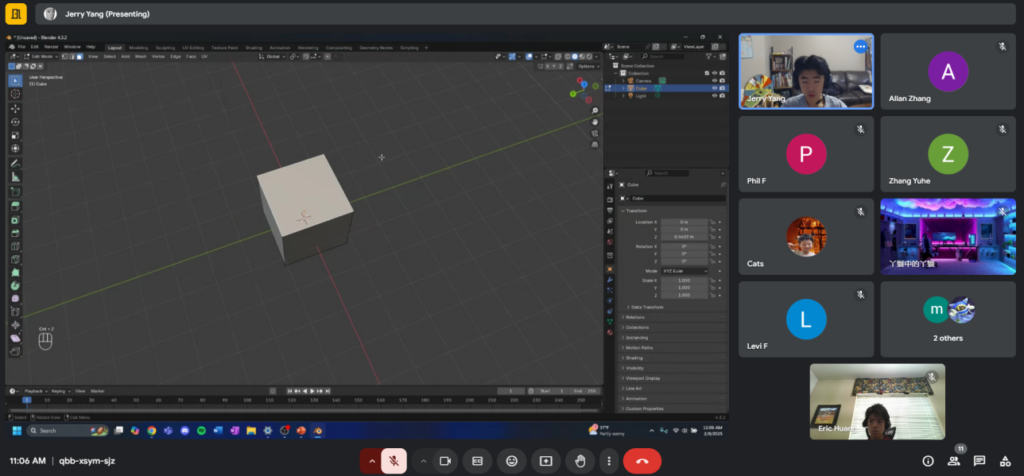Open the Playback dropdown in timeline
1024x476 pixels.
pos(35,391)
